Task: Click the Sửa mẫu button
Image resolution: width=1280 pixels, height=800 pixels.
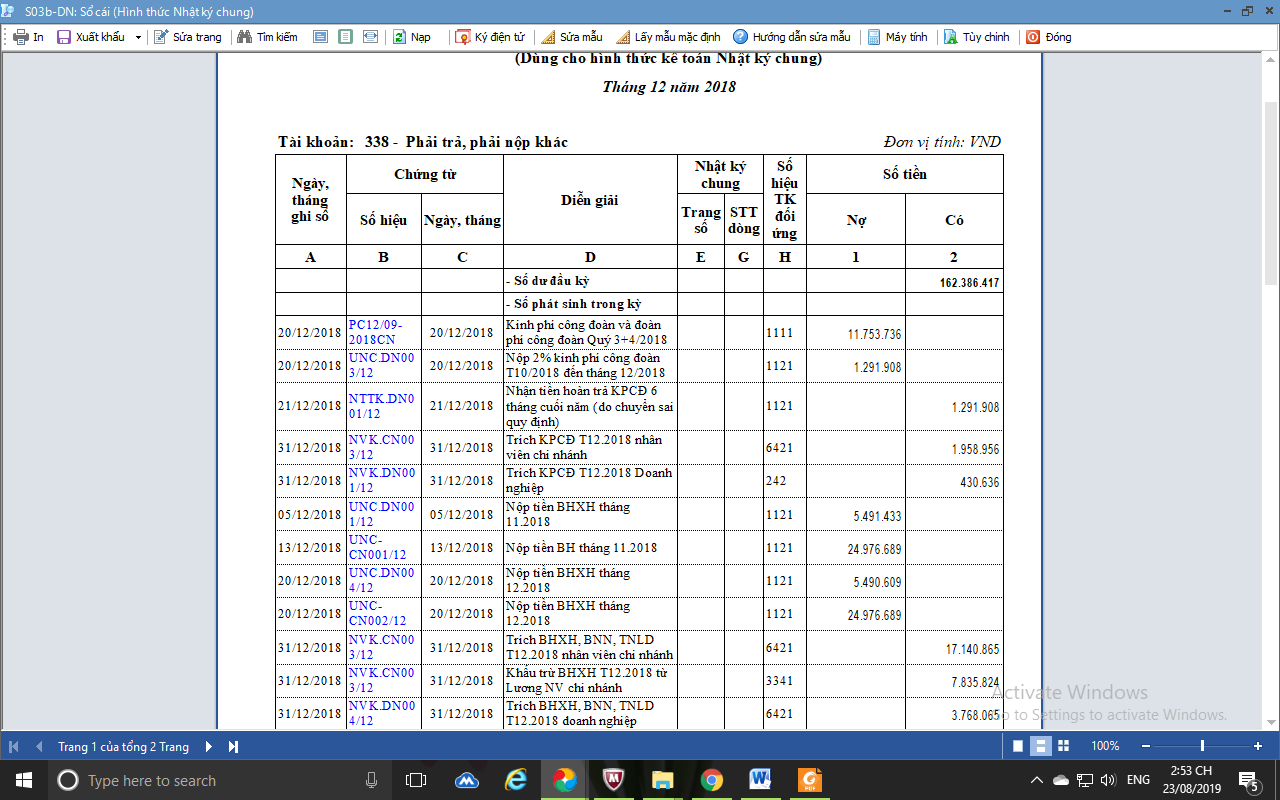Action: 572,37
